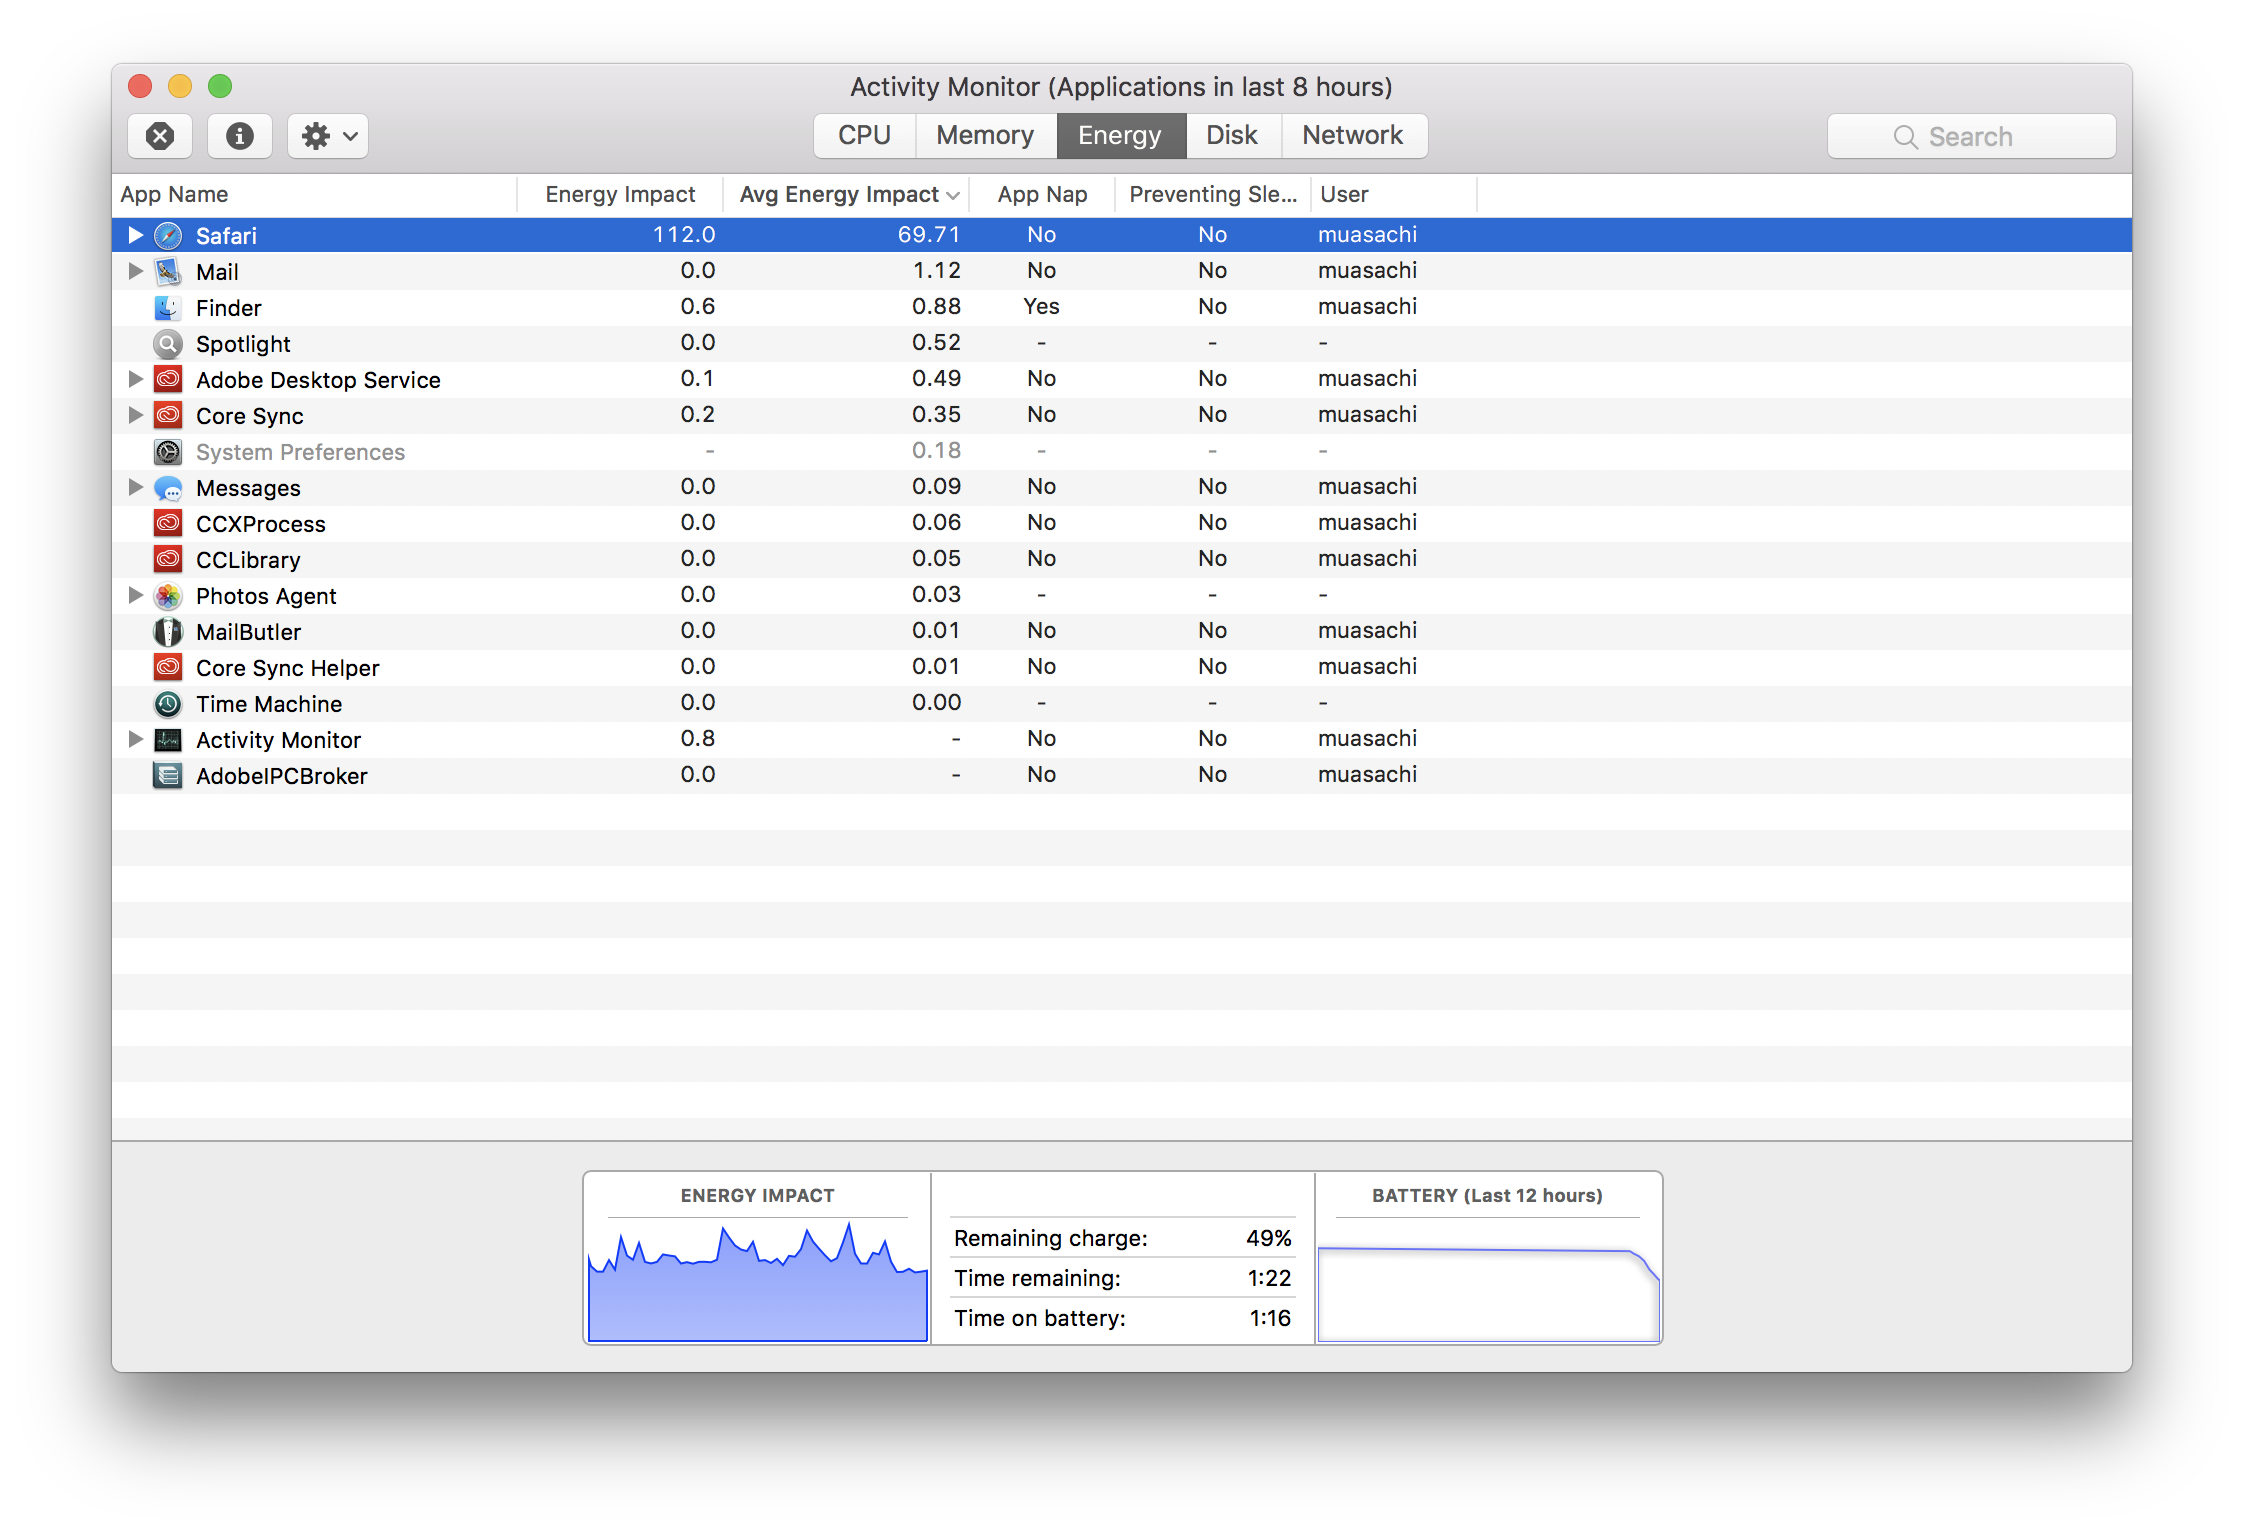The image size is (2244, 1532).
Task: Click the Spotlight magnifier icon
Action: tap(168, 344)
